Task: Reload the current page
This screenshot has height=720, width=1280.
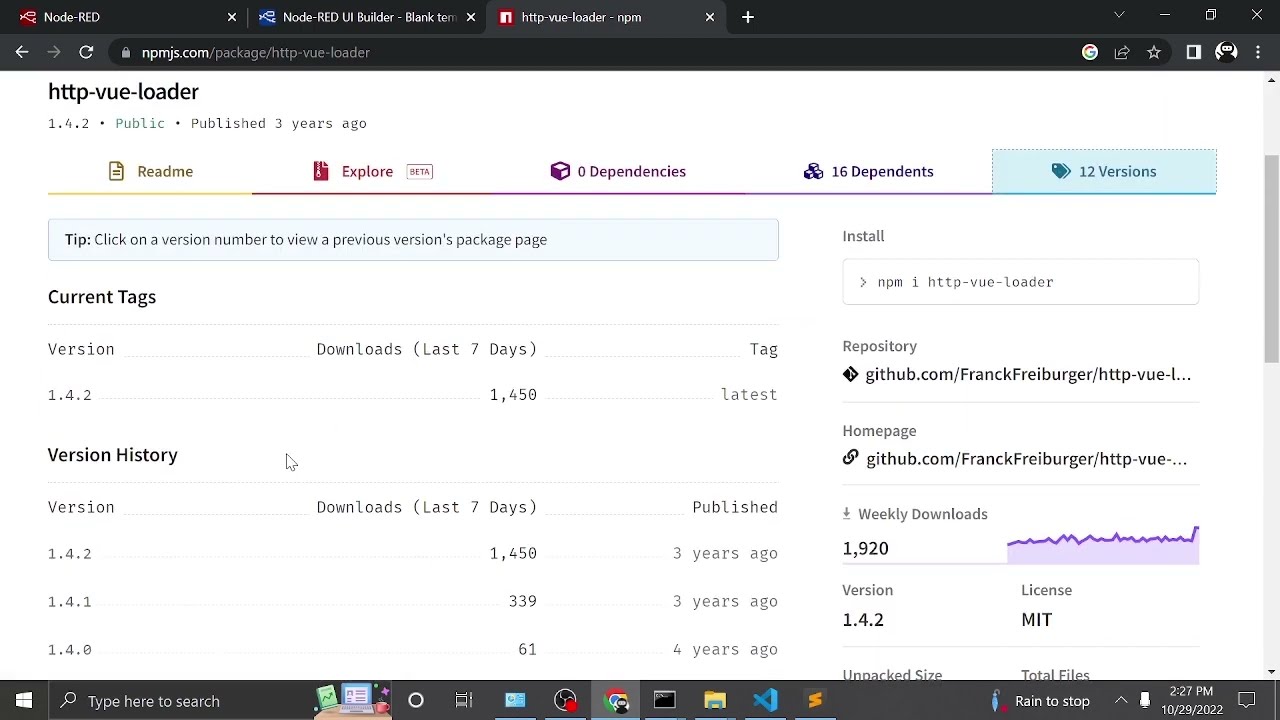Action: [86, 52]
